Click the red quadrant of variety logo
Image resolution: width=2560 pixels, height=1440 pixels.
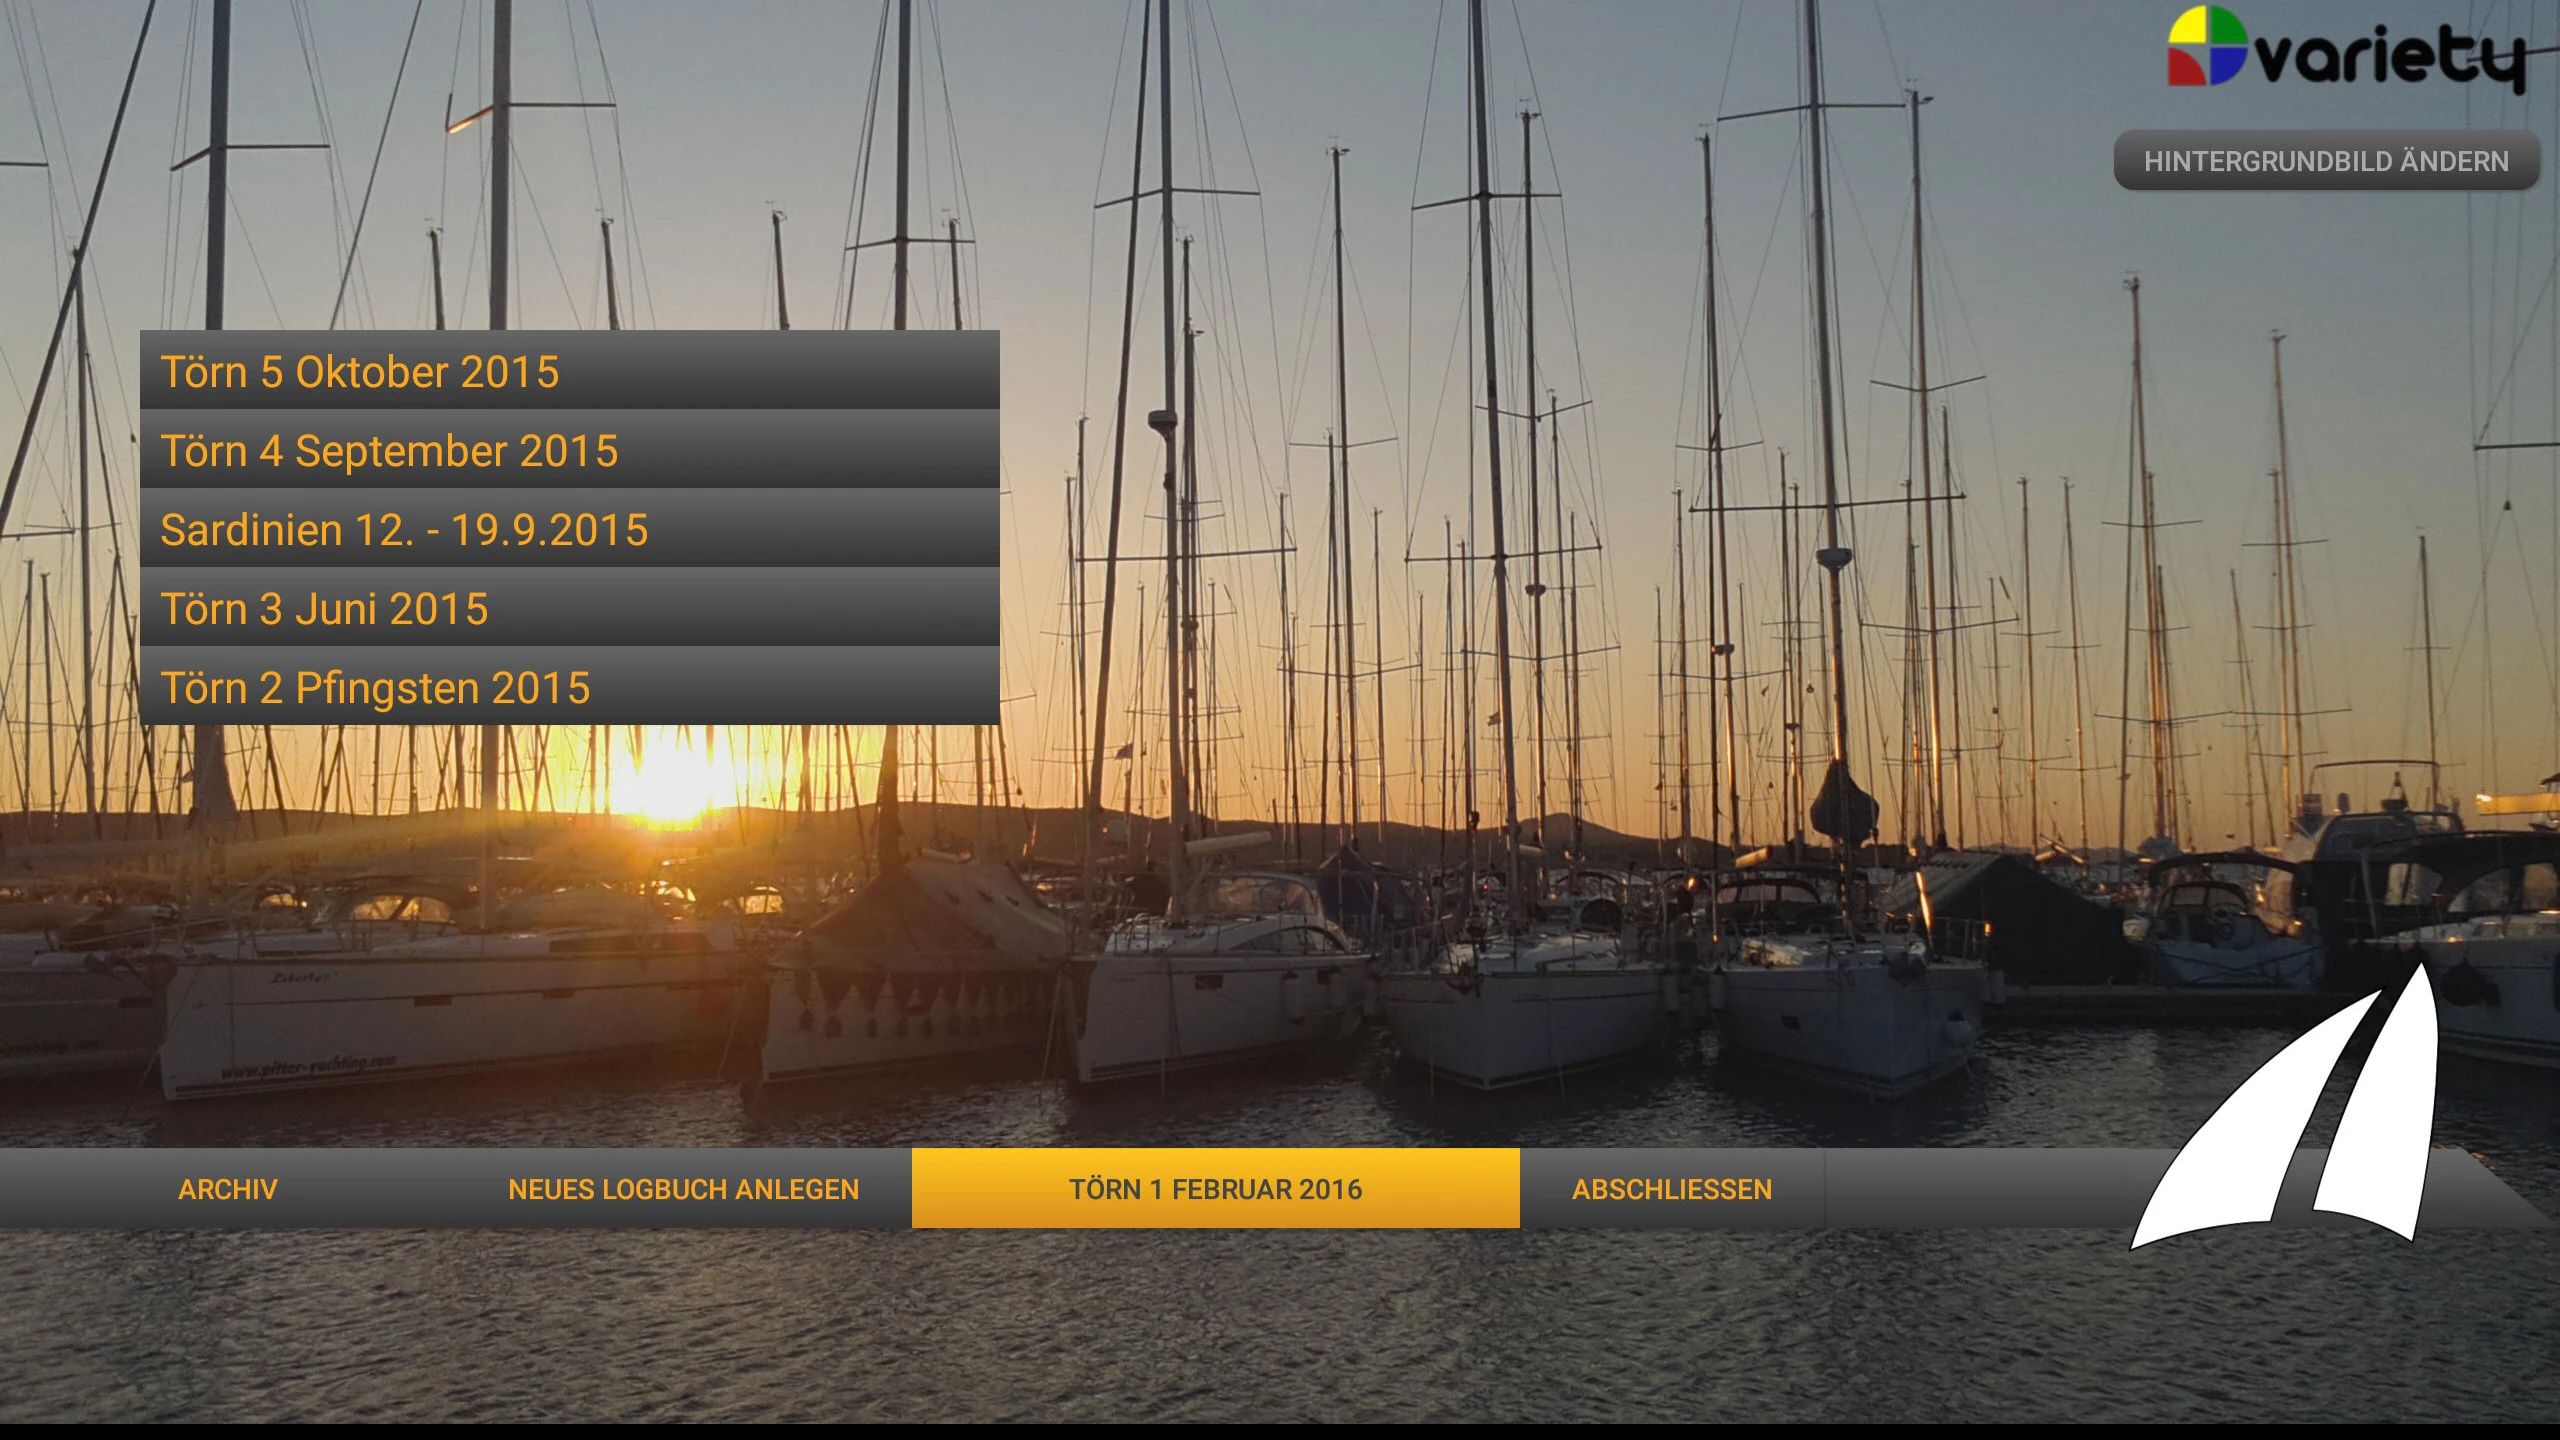click(x=2186, y=66)
